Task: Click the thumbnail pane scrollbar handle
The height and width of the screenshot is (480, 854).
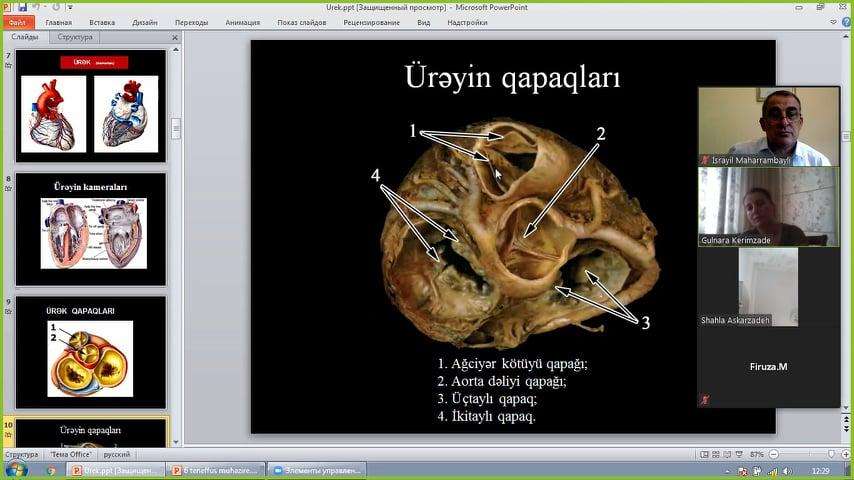Action: pyautogui.click(x=176, y=129)
